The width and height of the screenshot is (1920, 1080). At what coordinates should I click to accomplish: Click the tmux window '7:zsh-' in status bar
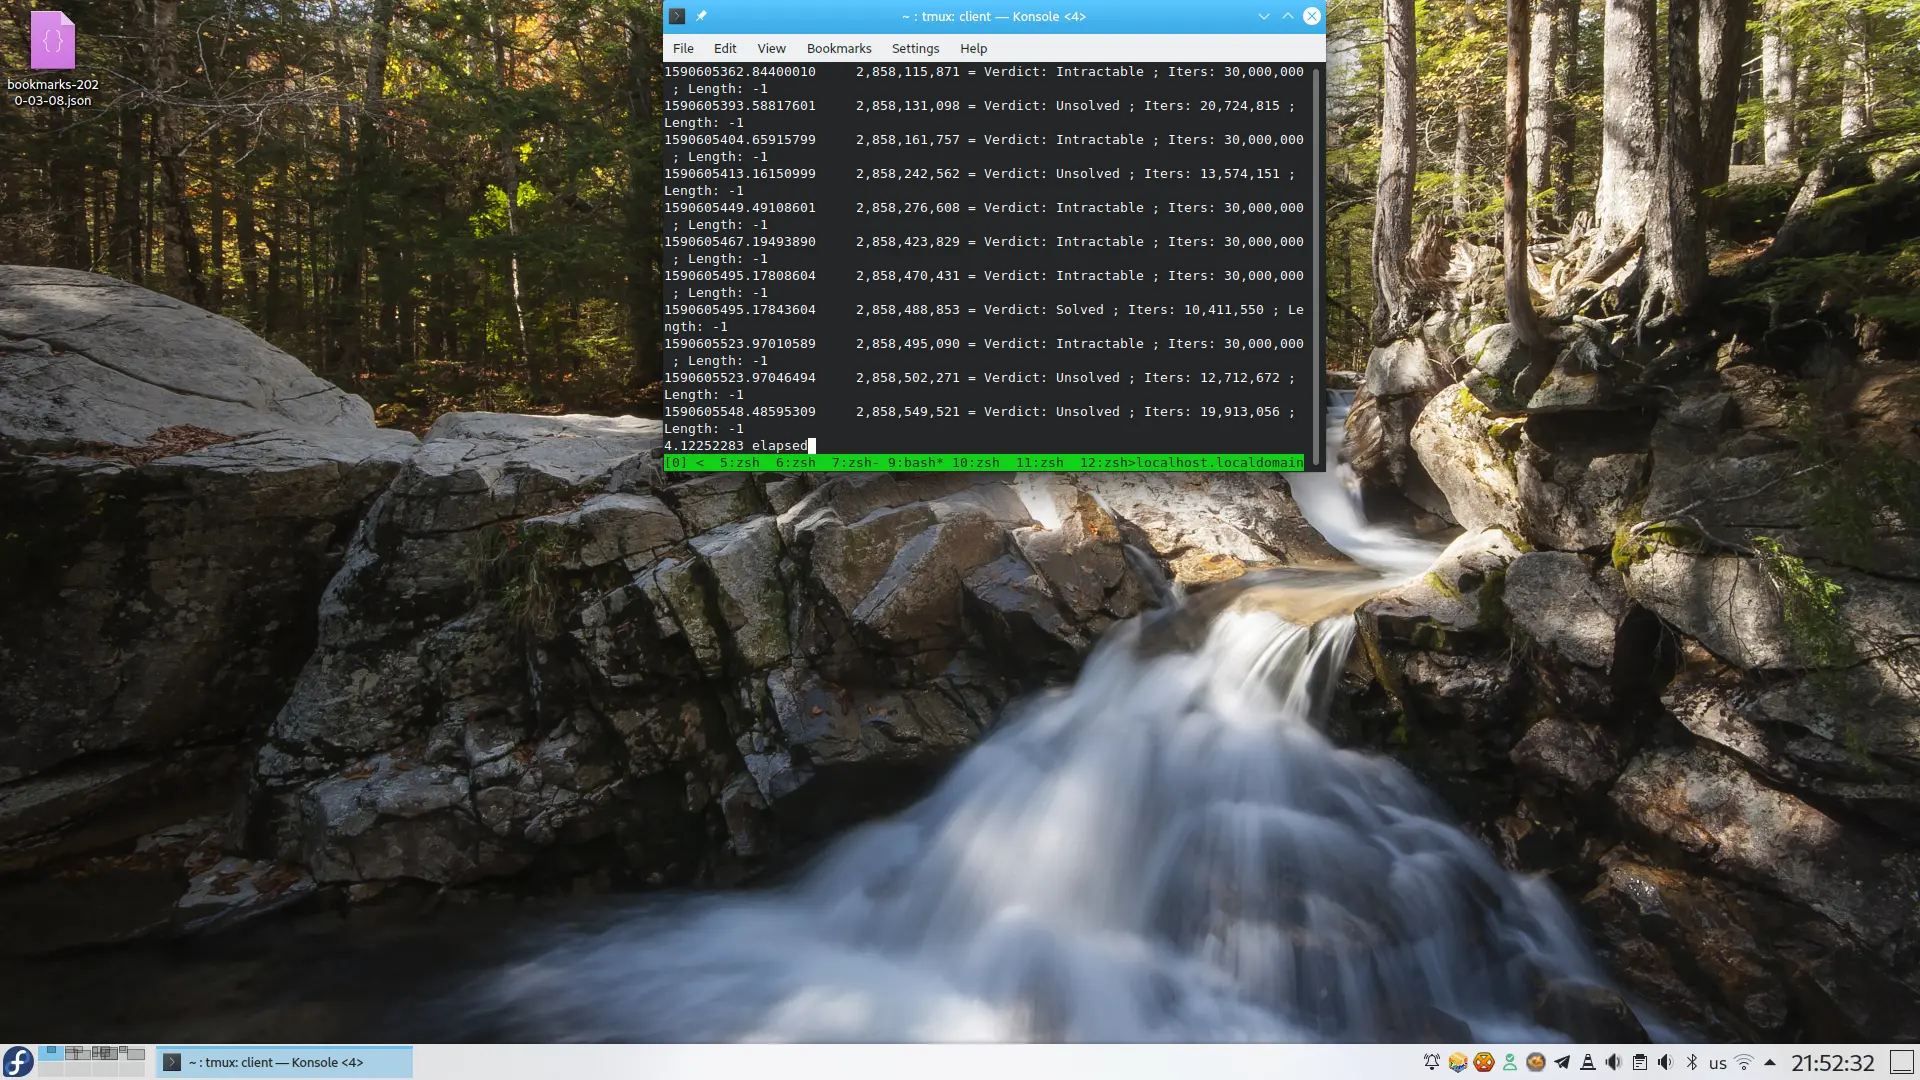[855, 462]
